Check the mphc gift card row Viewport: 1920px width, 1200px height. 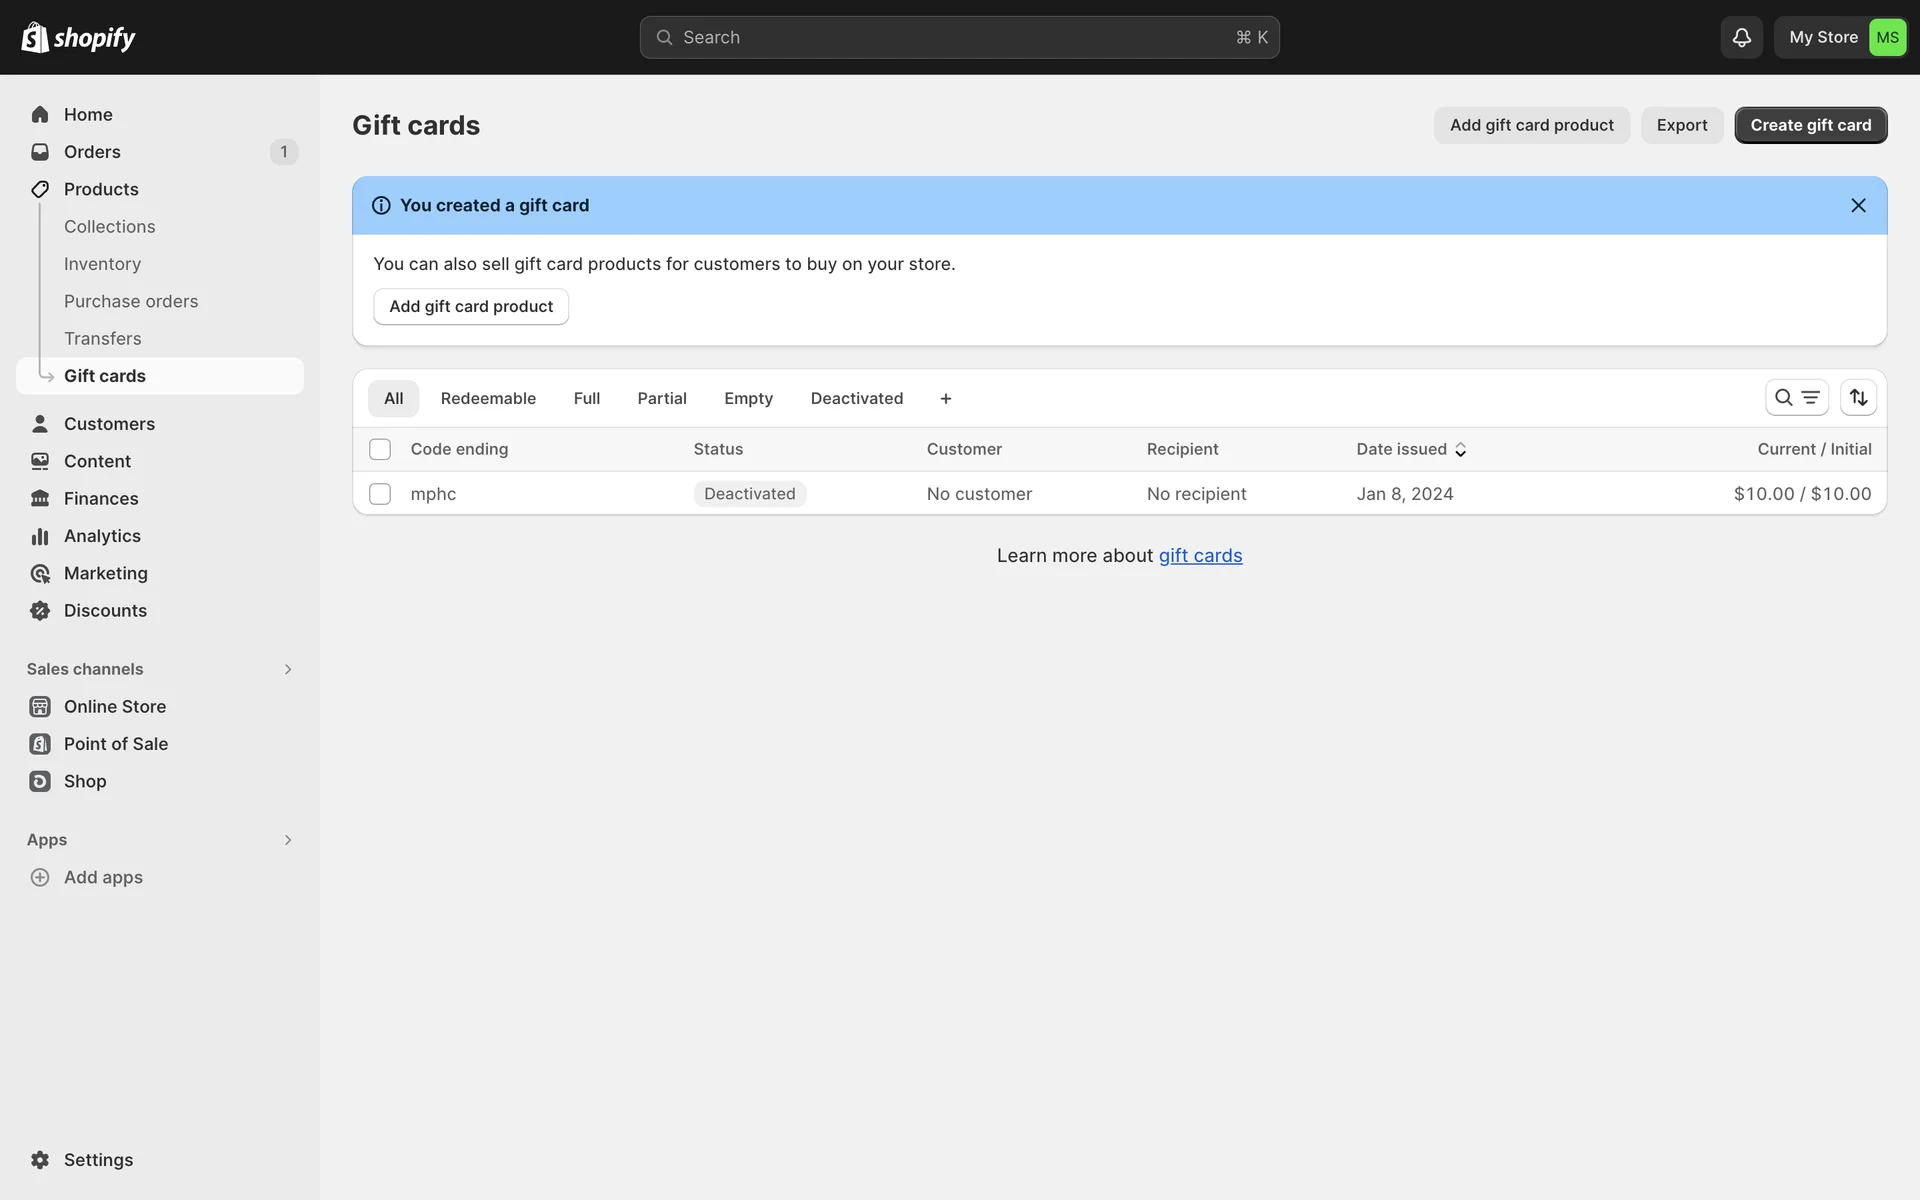(380, 494)
